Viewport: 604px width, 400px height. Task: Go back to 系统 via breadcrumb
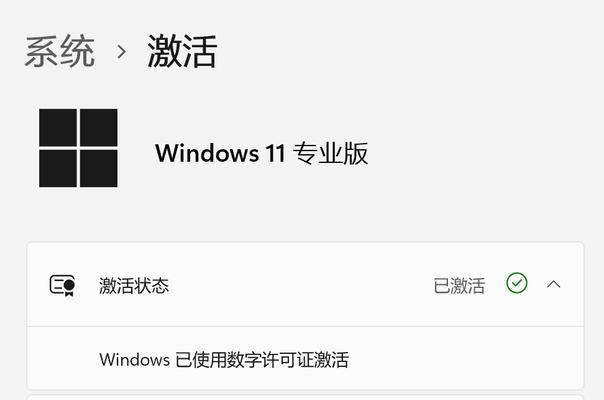60,51
